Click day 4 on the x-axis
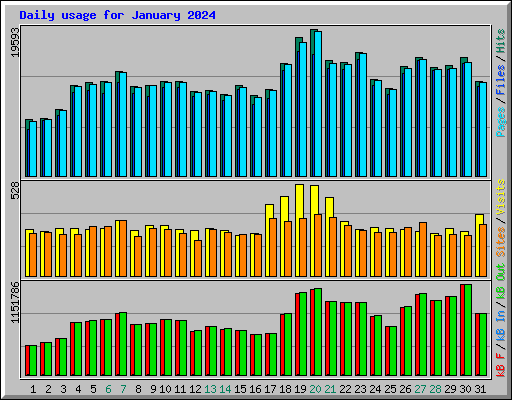This screenshot has width=512, height=400. pyautogui.click(x=78, y=389)
